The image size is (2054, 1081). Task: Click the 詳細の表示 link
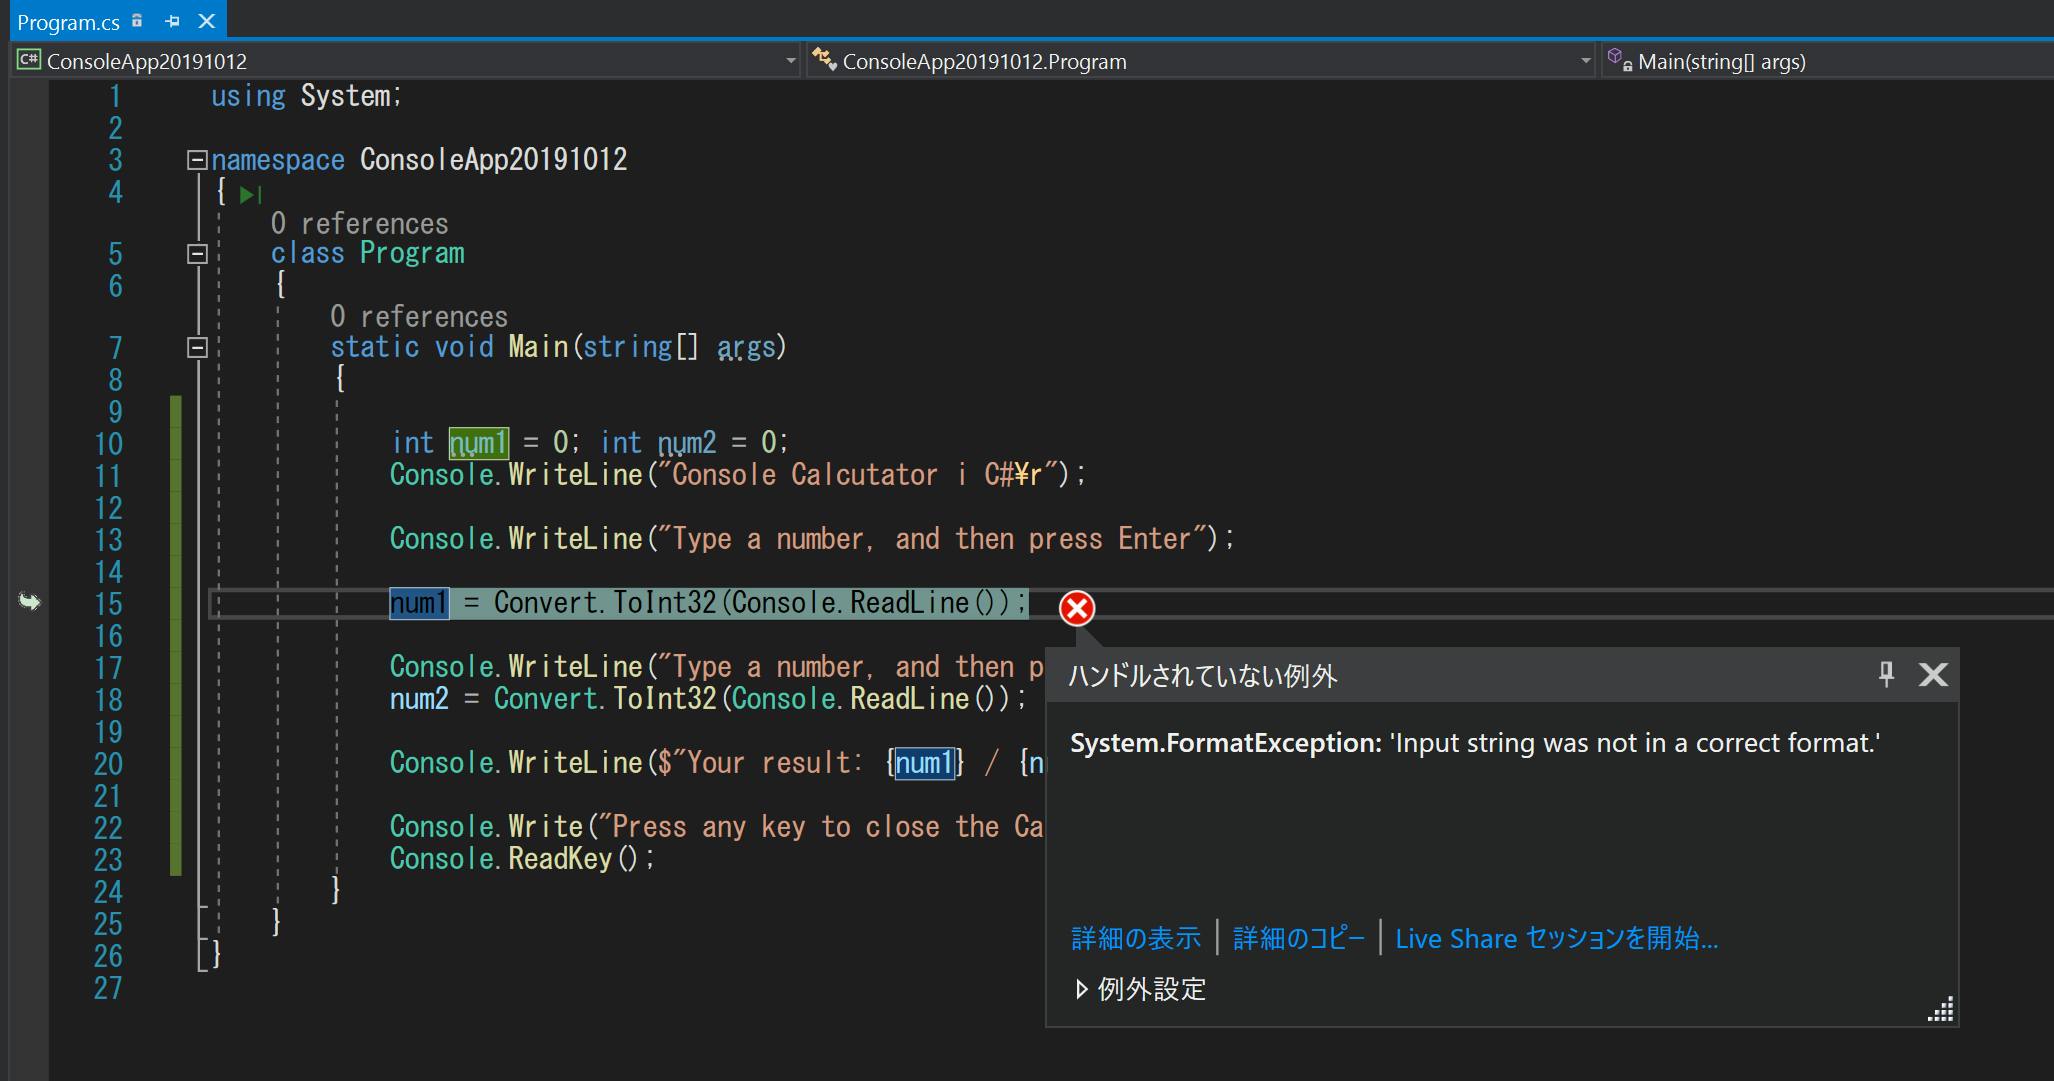1135,938
